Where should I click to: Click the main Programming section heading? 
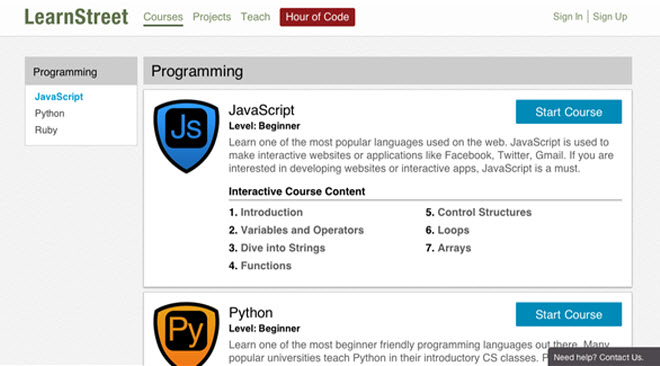pos(387,71)
